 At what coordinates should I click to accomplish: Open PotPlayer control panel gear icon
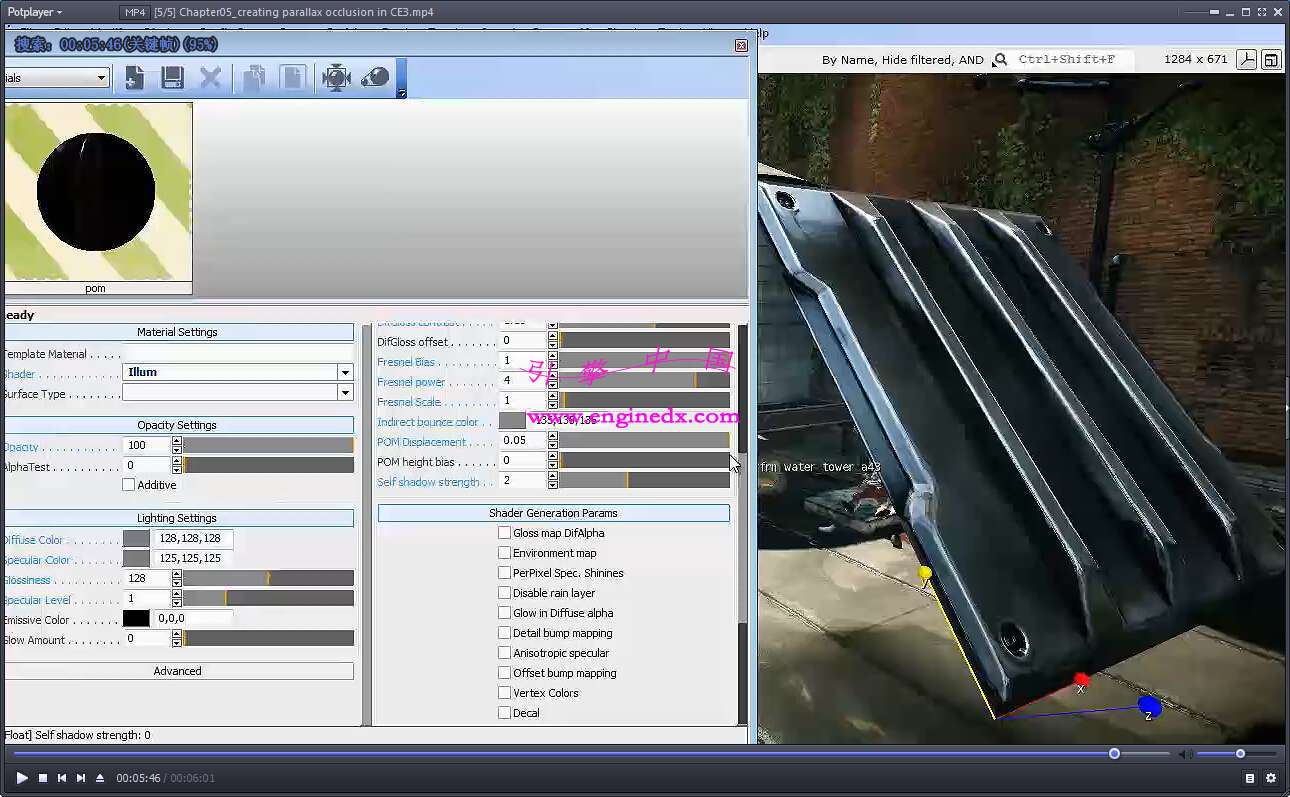(x=1271, y=778)
